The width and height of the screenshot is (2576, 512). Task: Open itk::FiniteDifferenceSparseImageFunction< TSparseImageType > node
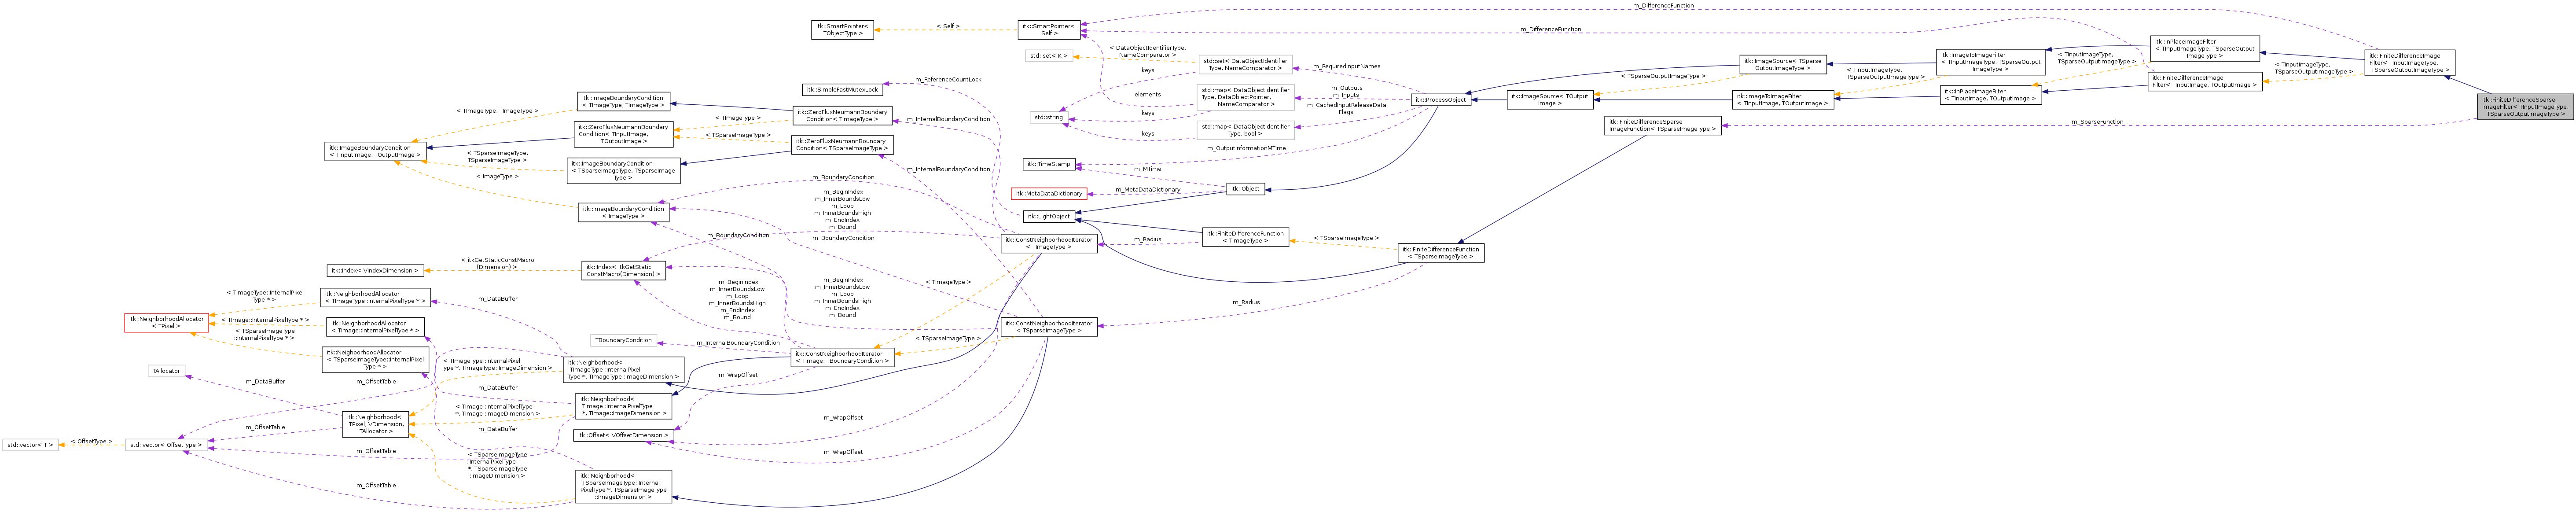1663,125
